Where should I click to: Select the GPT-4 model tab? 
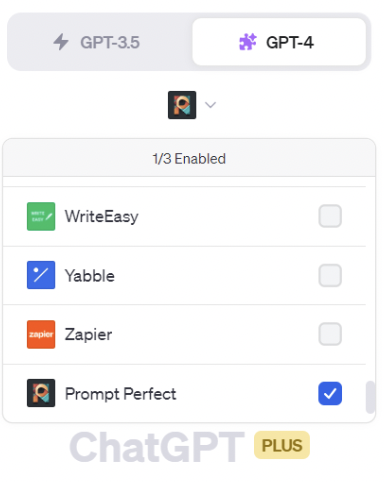click(x=279, y=42)
